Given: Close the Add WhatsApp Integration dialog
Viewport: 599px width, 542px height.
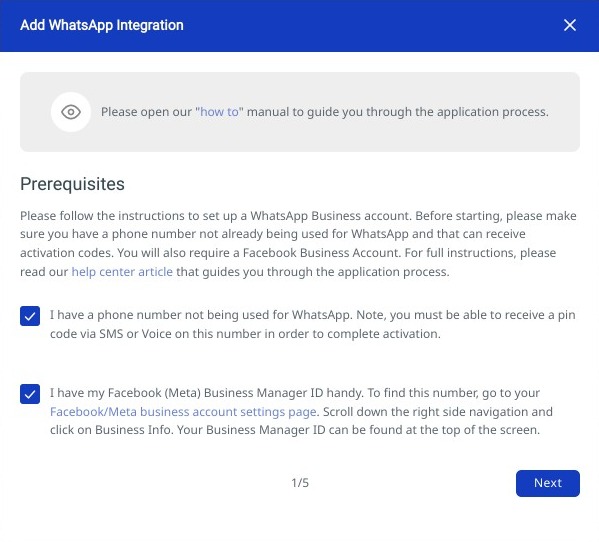Looking at the screenshot, I should point(570,25).
